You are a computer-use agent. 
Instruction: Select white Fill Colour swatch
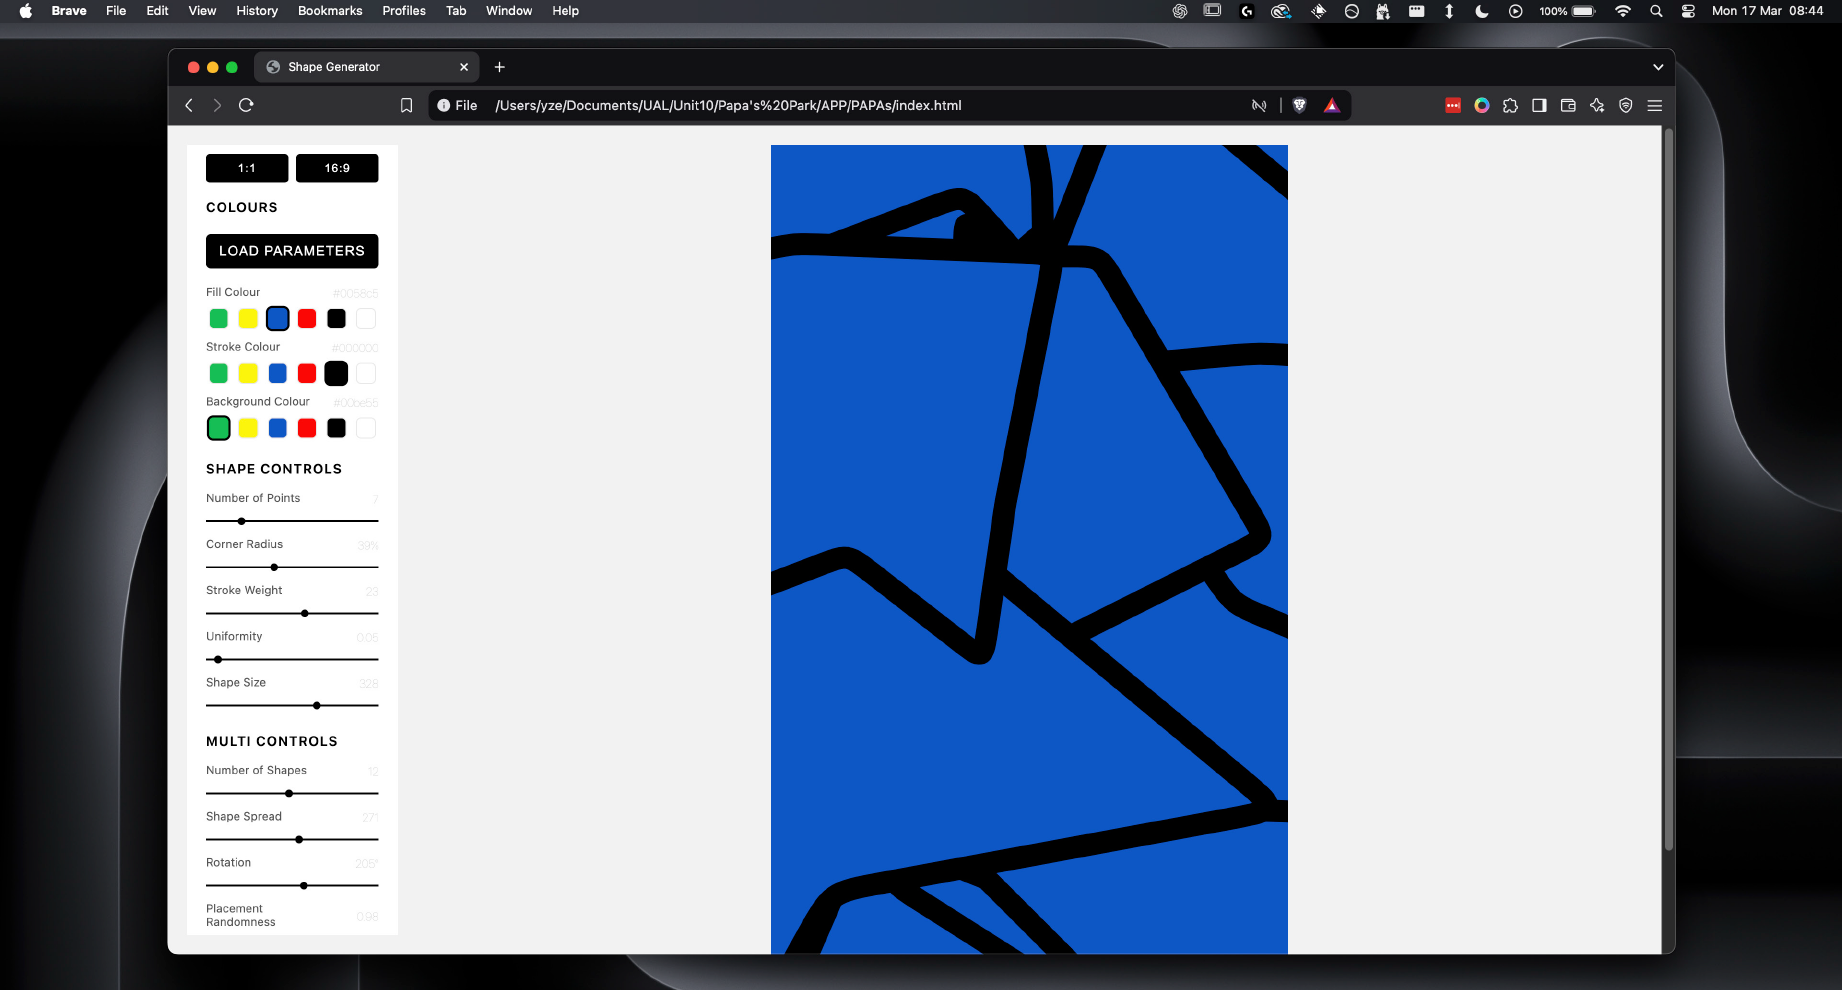[x=366, y=319]
